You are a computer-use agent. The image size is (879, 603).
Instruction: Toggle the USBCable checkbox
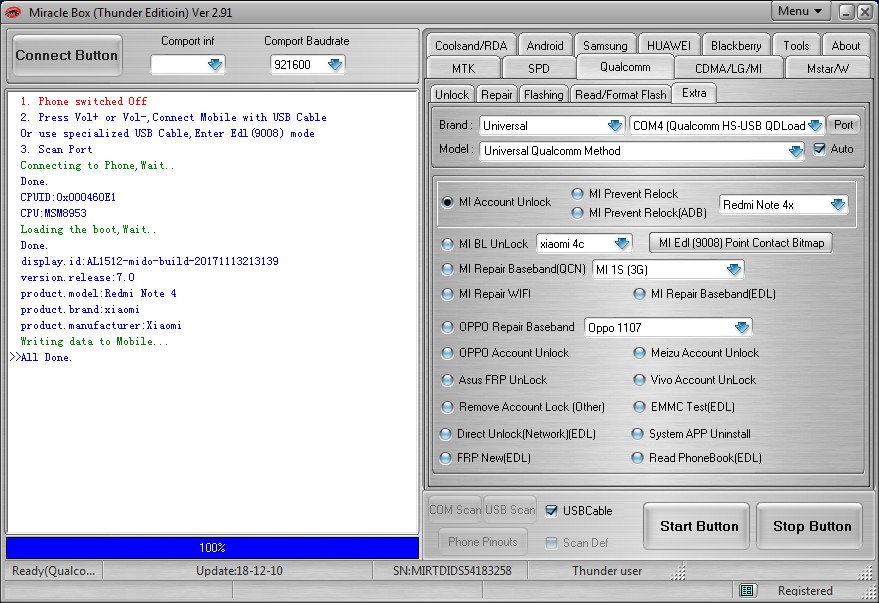point(552,511)
